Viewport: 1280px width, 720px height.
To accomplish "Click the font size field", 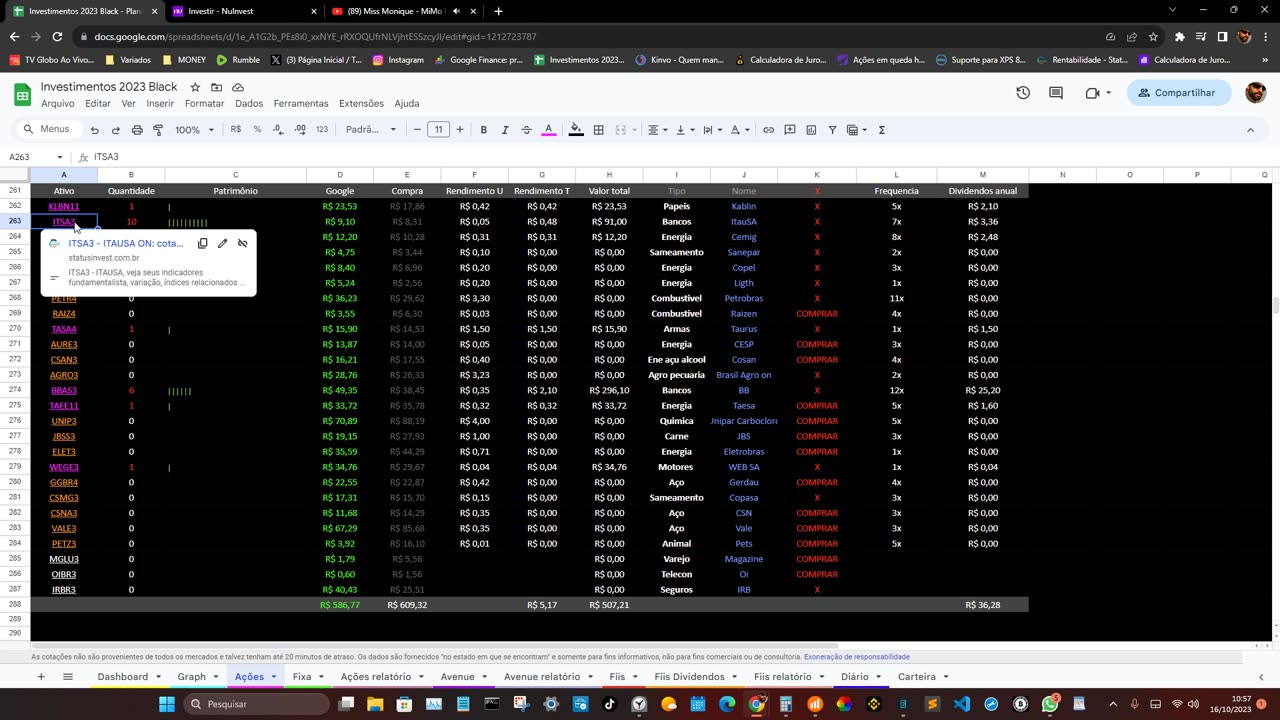I will pos(438,130).
